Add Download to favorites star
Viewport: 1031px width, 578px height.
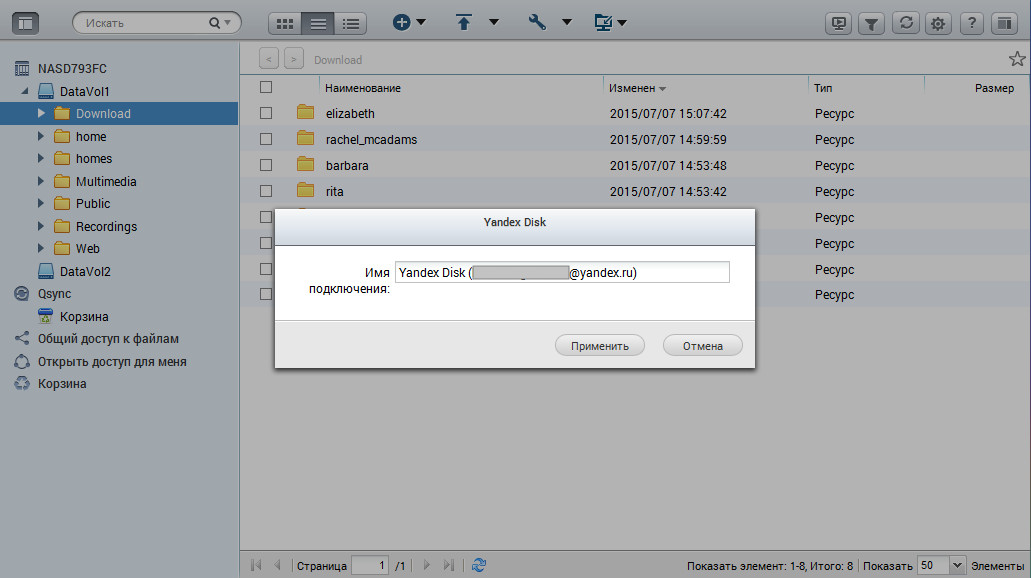click(x=1017, y=59)
